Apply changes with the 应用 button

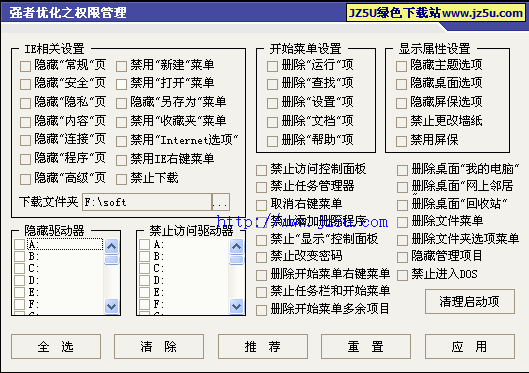pyautogui.click(x=470, y=347)
